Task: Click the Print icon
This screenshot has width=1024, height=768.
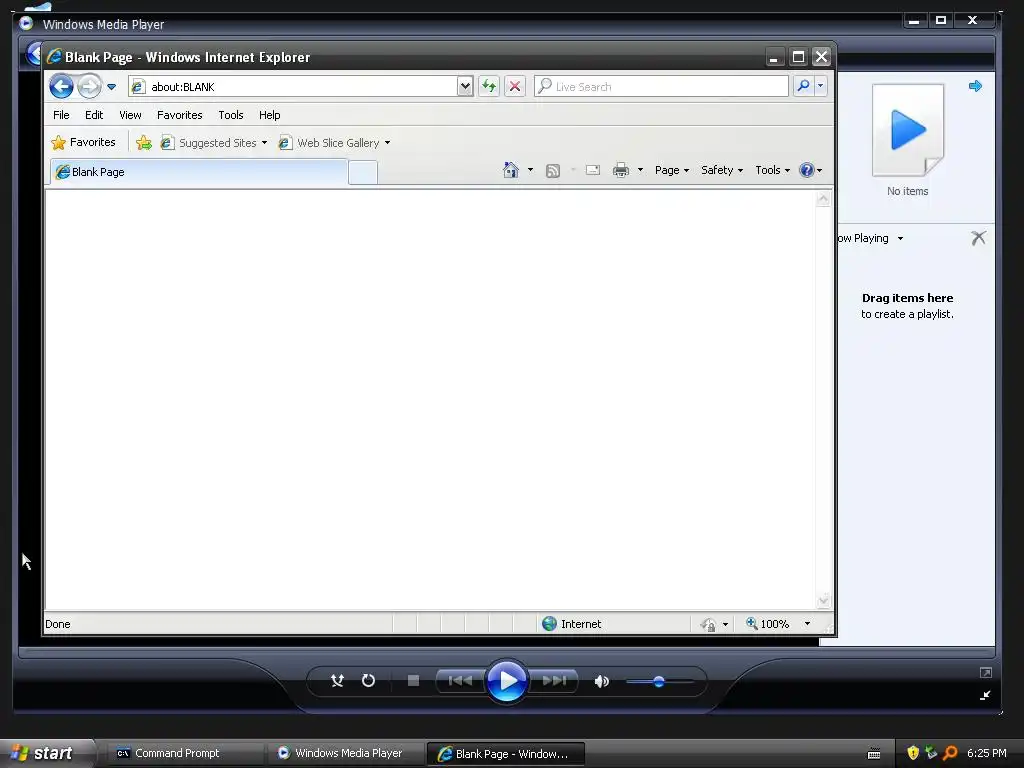Action: (x=620, y=170)
